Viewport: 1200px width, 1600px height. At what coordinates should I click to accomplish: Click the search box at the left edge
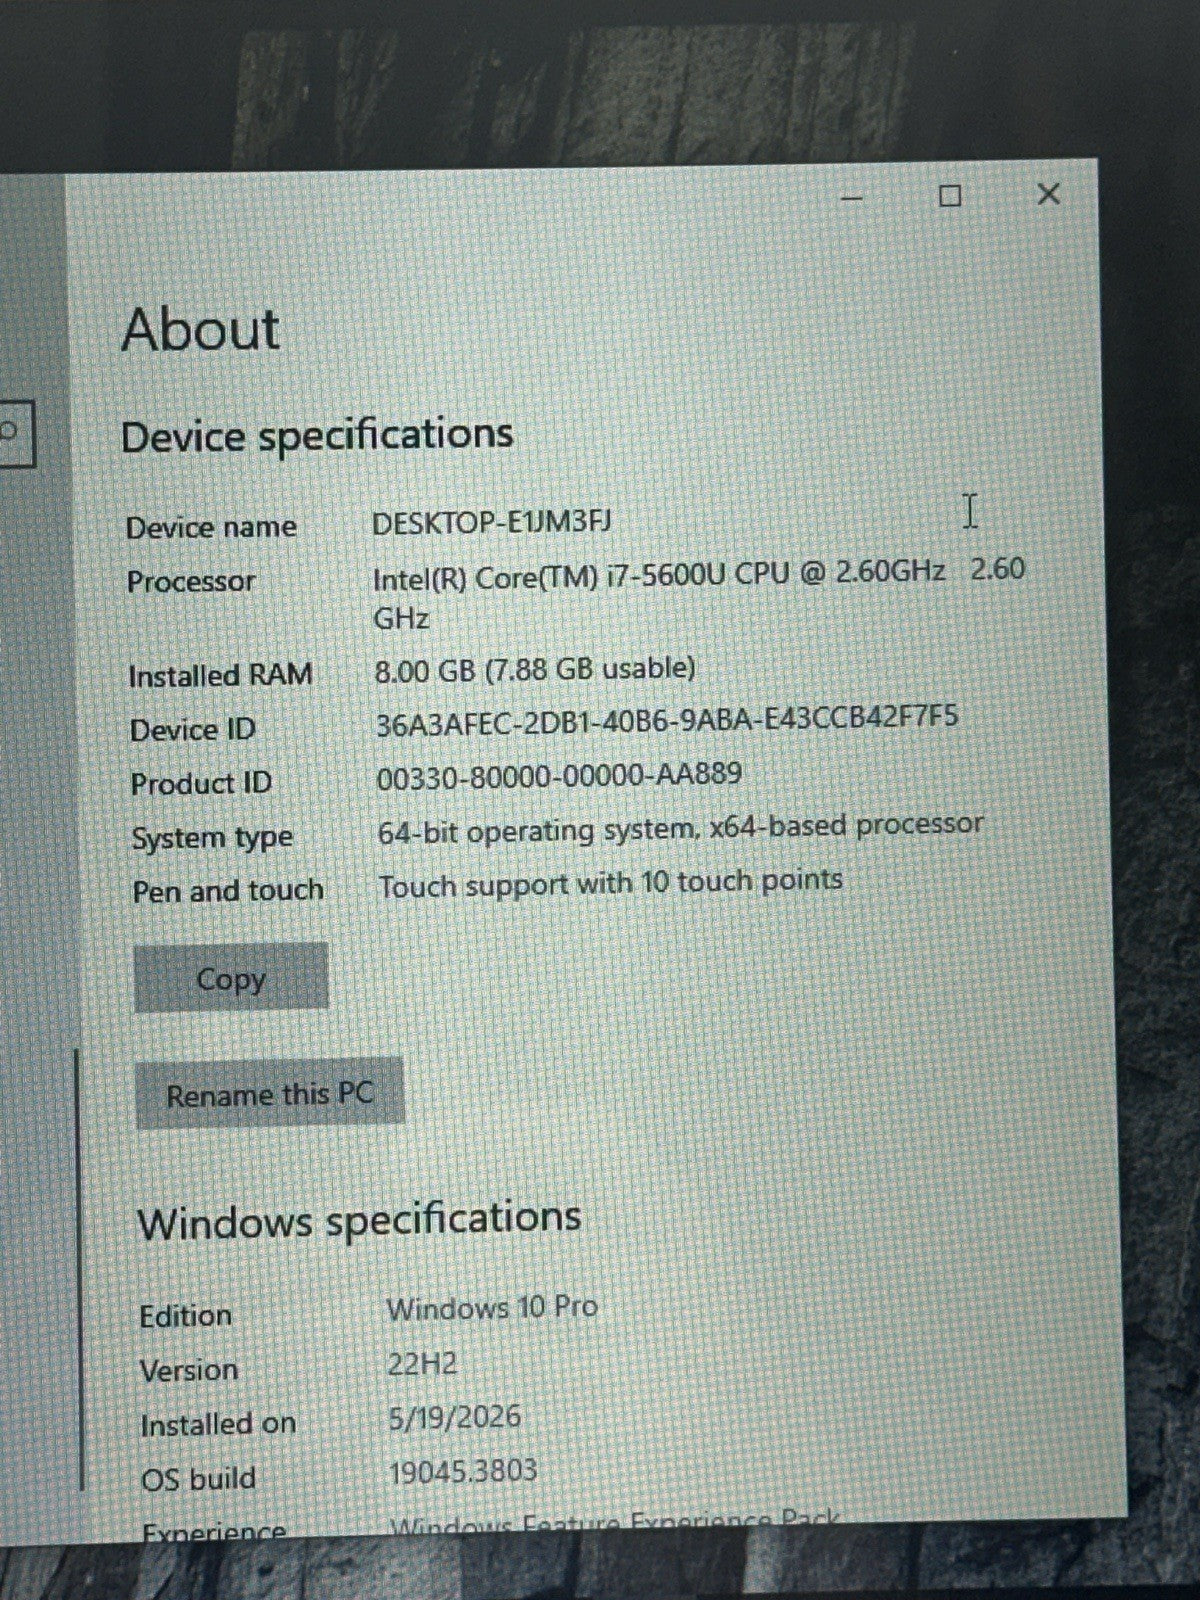[17, 433]
